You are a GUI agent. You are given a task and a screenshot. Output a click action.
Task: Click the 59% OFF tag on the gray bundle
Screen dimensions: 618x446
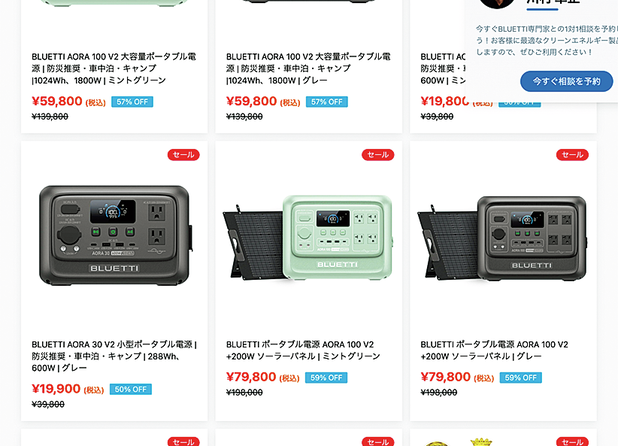click(521, 377)
